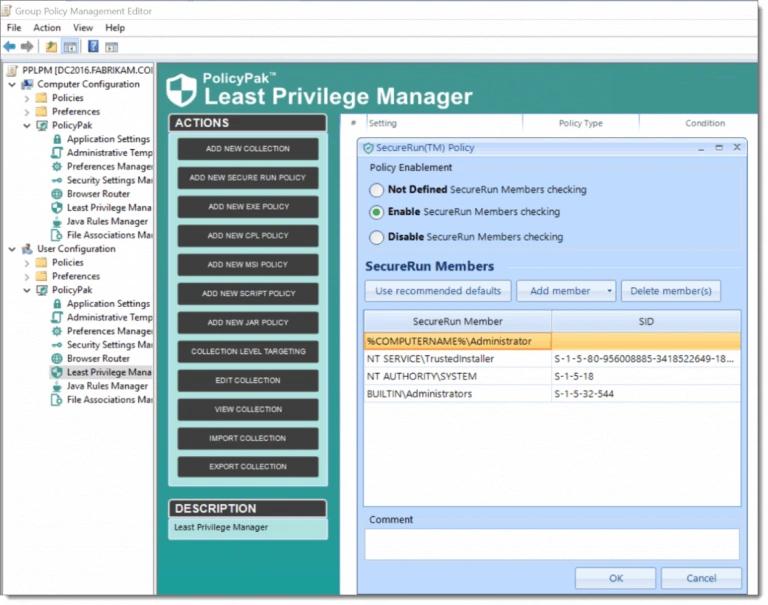Click Use recommended defaults button
The width and height of the screenshot is (768, 605).
point(438,291)
